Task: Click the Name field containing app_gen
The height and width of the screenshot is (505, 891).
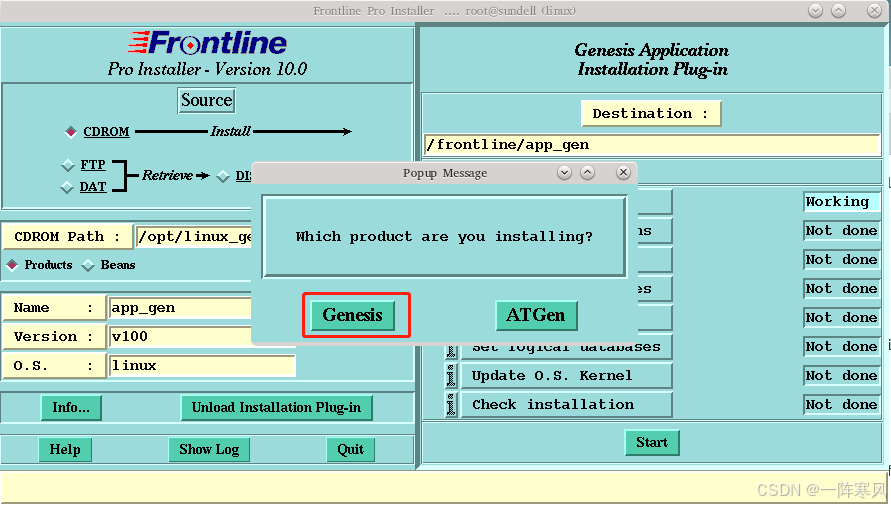Action: click(x=180, y=308)
